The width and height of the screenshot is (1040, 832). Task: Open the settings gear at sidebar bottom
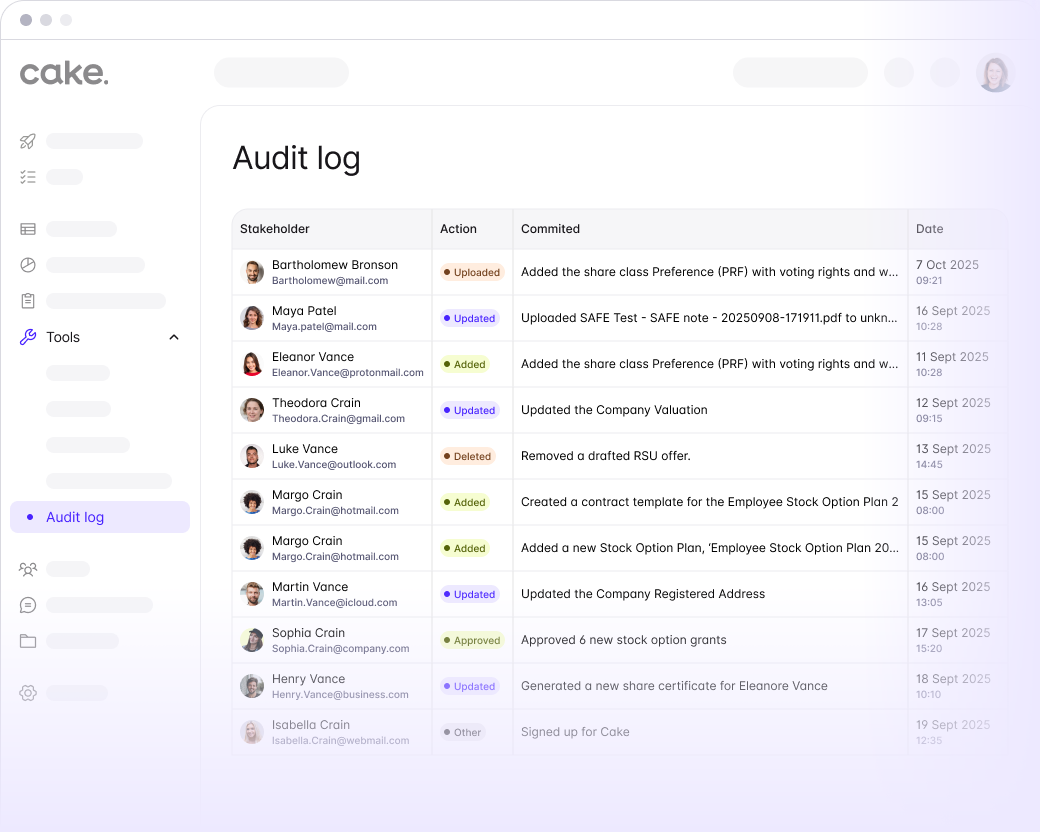[x=27, y=692]
